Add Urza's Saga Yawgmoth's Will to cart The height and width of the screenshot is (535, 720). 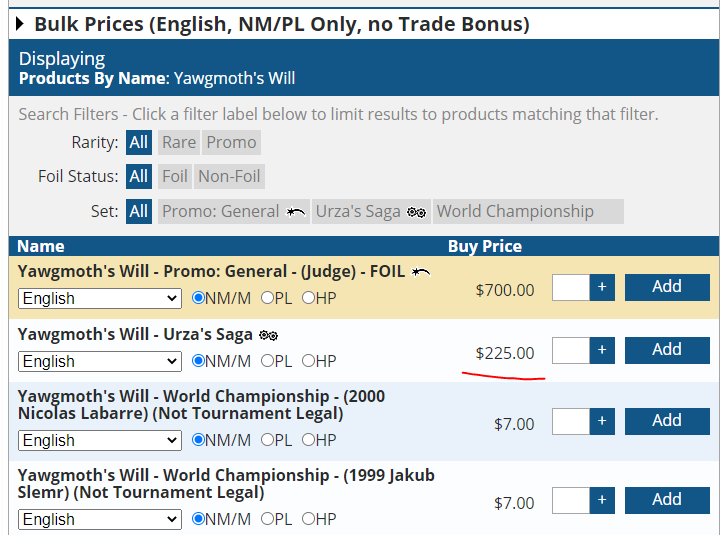click(667, 350)
